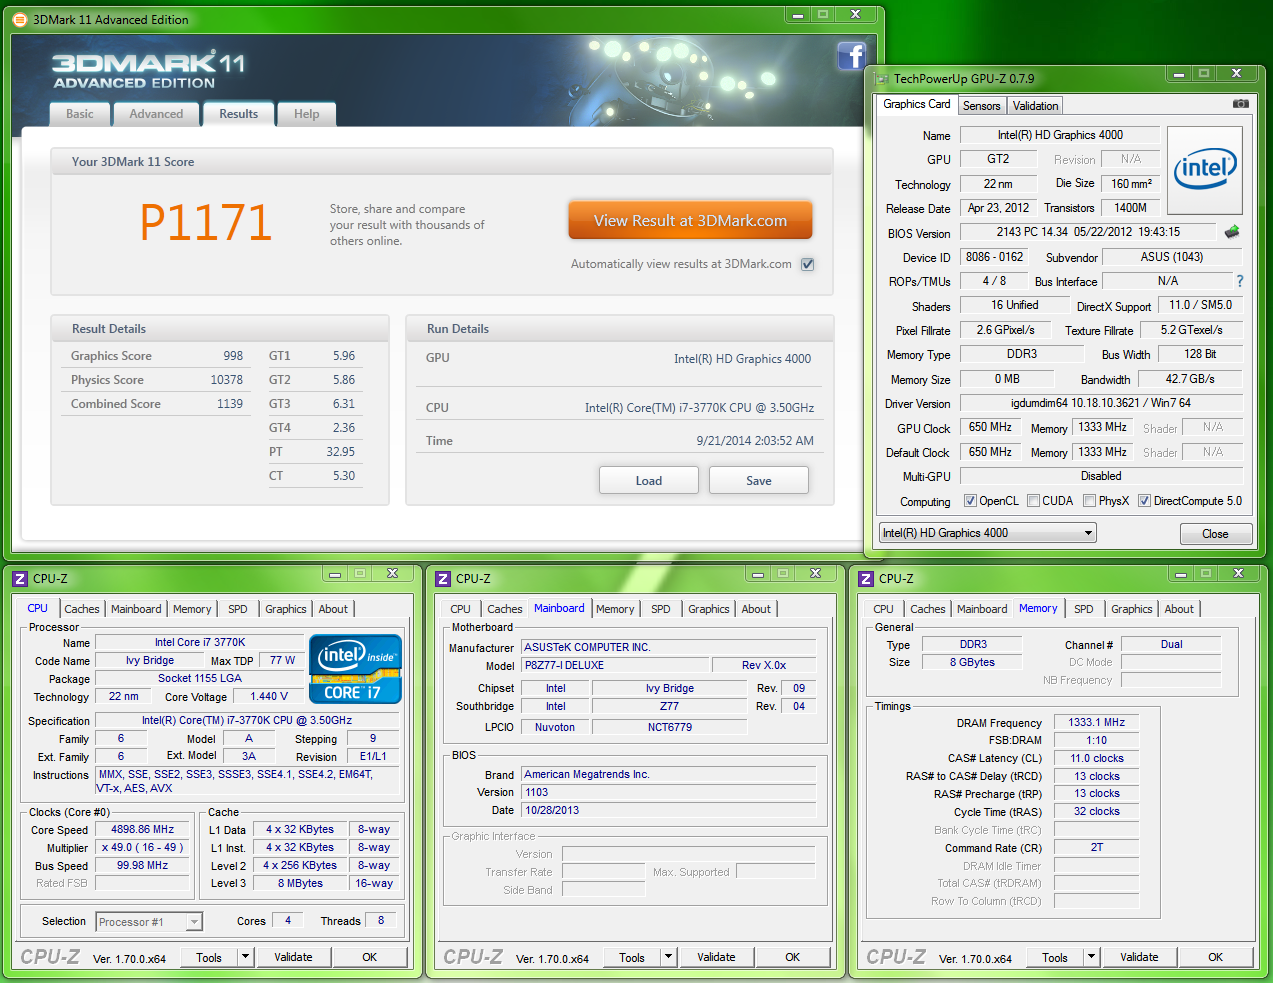
Task: Click OK in the Memory CPU-Z window
Action: coord(1215,957)
